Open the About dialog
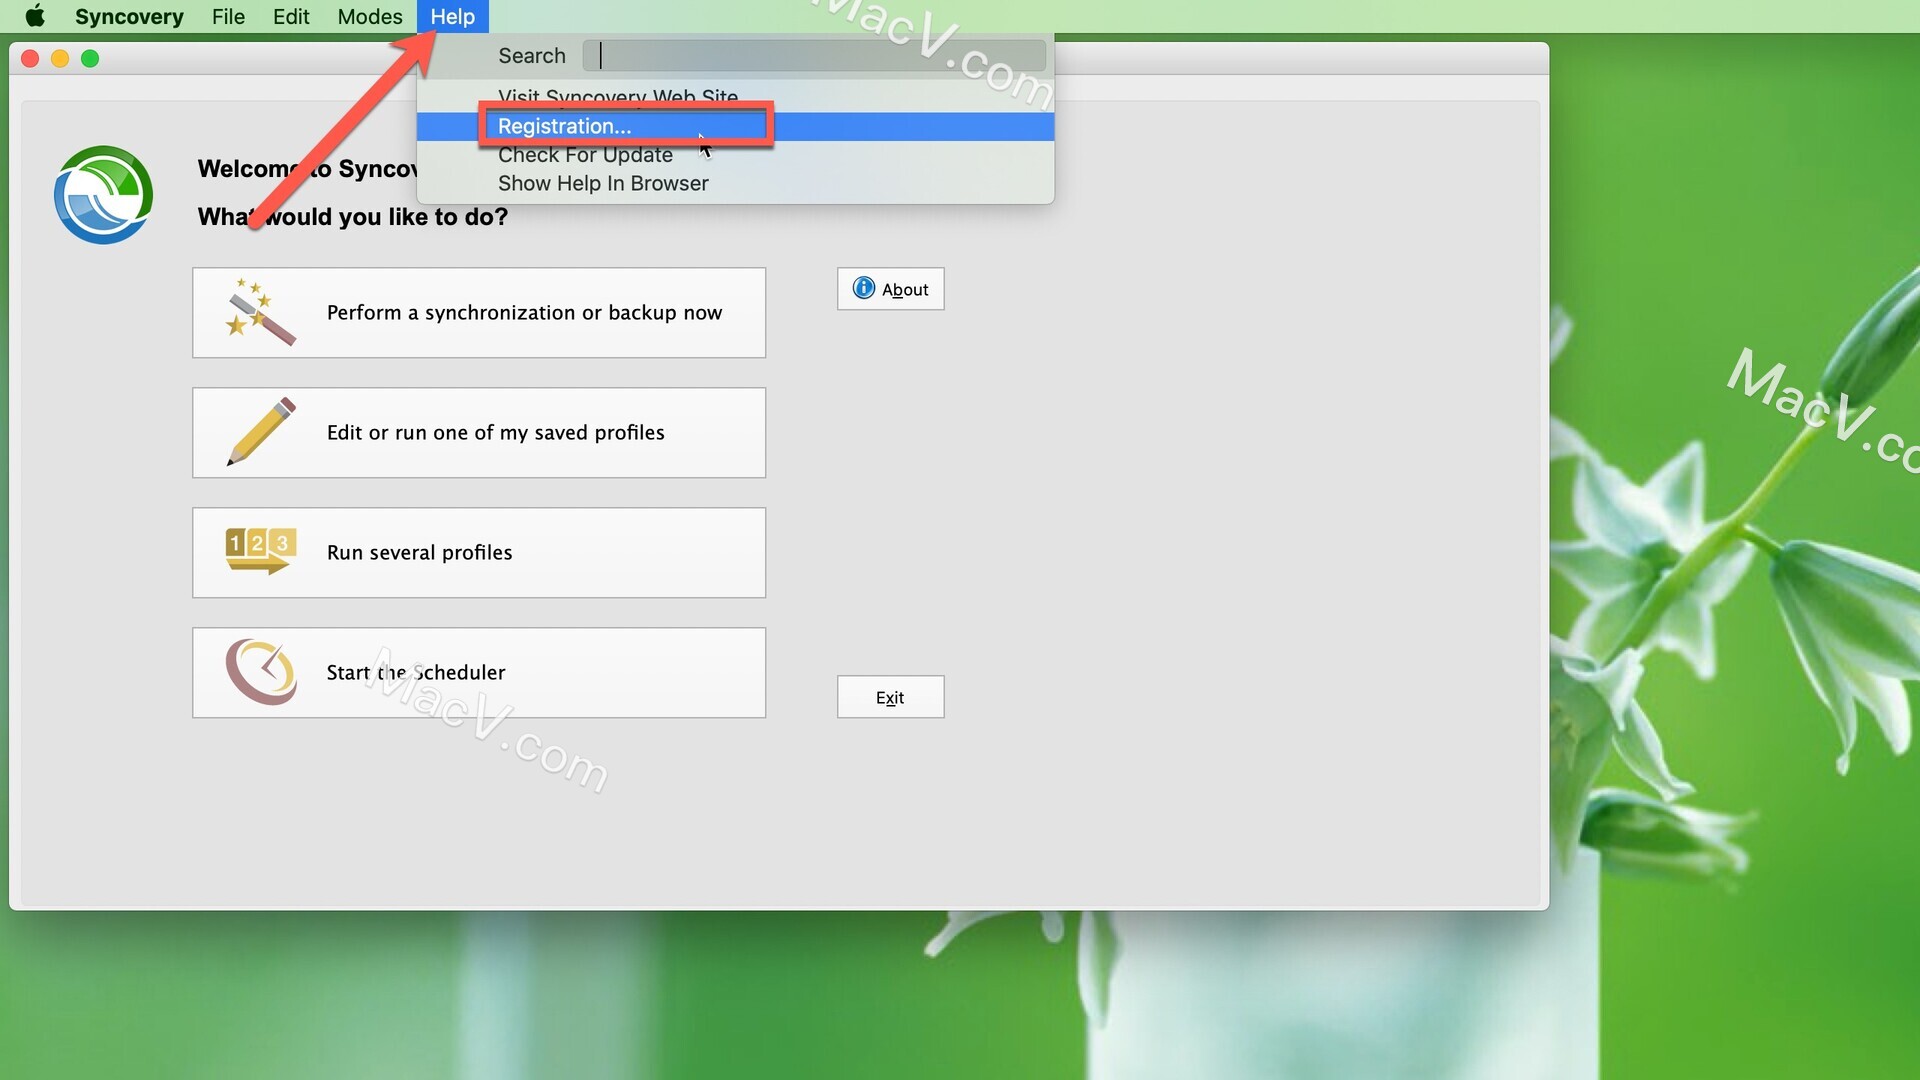The width and height of the screenshot is (1920, 1080). tap(891, 289)
